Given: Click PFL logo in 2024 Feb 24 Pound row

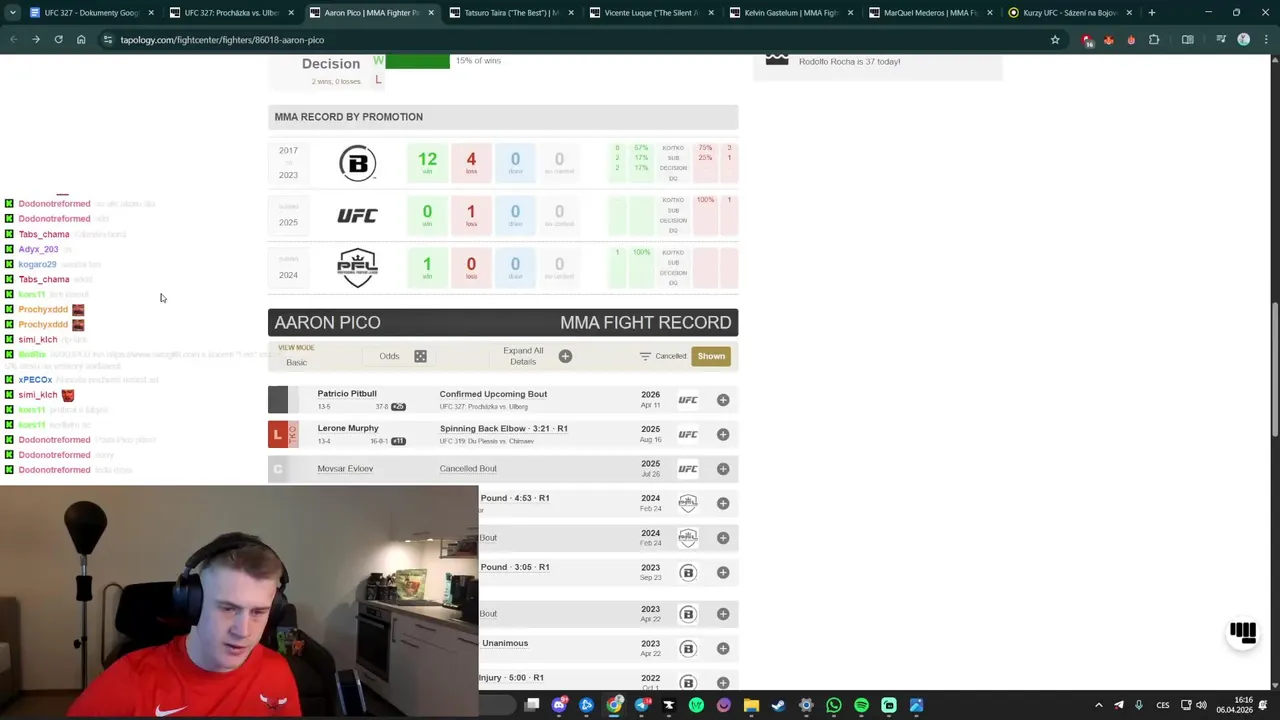Looking at the screenshot, I should 688,503.
